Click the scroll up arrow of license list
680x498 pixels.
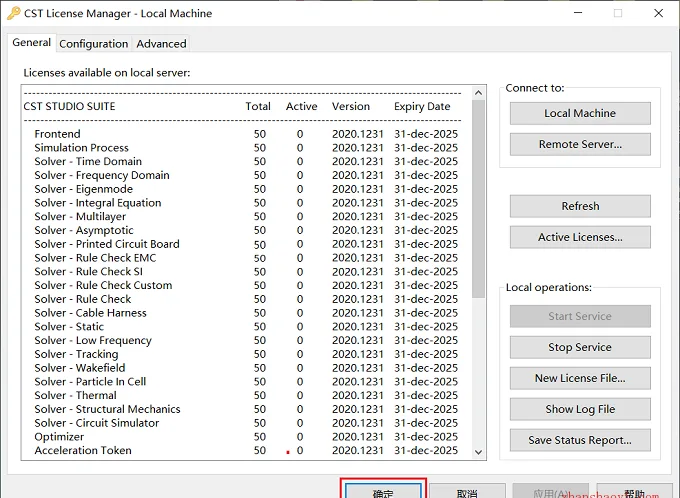click(x=478, y=92)
